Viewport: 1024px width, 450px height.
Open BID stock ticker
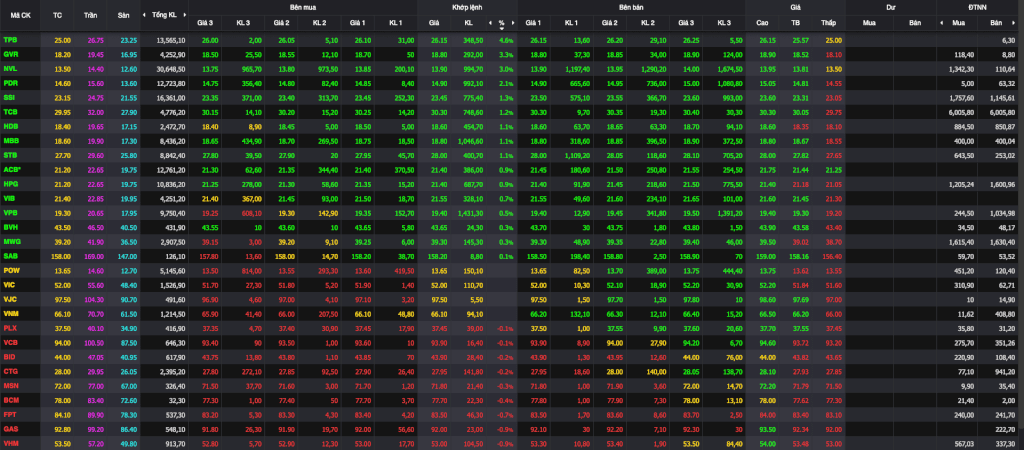[9, 356]
